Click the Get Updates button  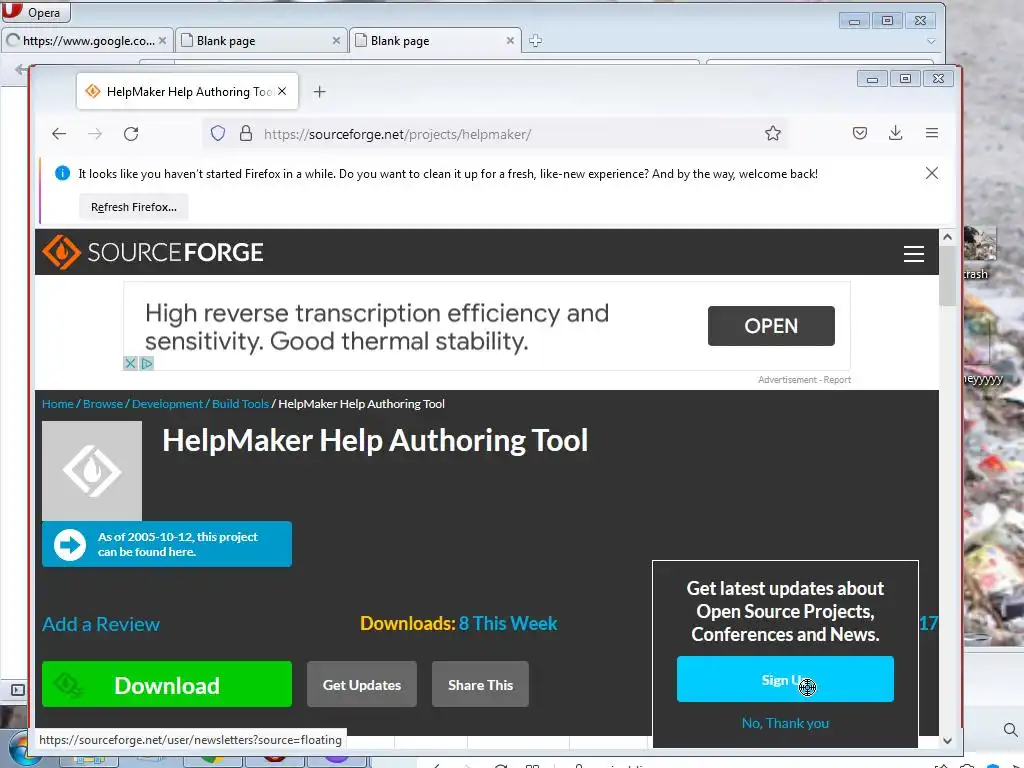tap(362, 684)
